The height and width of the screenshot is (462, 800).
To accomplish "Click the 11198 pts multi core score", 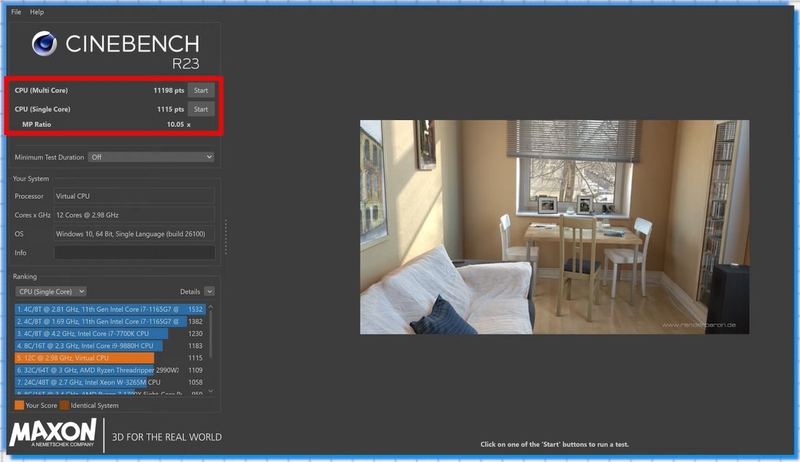I will tap(169, 90).
